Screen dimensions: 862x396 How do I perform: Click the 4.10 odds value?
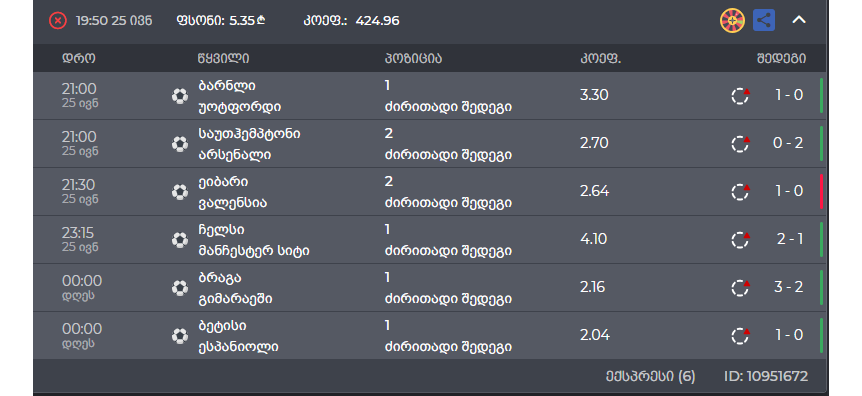pos(594,239)
